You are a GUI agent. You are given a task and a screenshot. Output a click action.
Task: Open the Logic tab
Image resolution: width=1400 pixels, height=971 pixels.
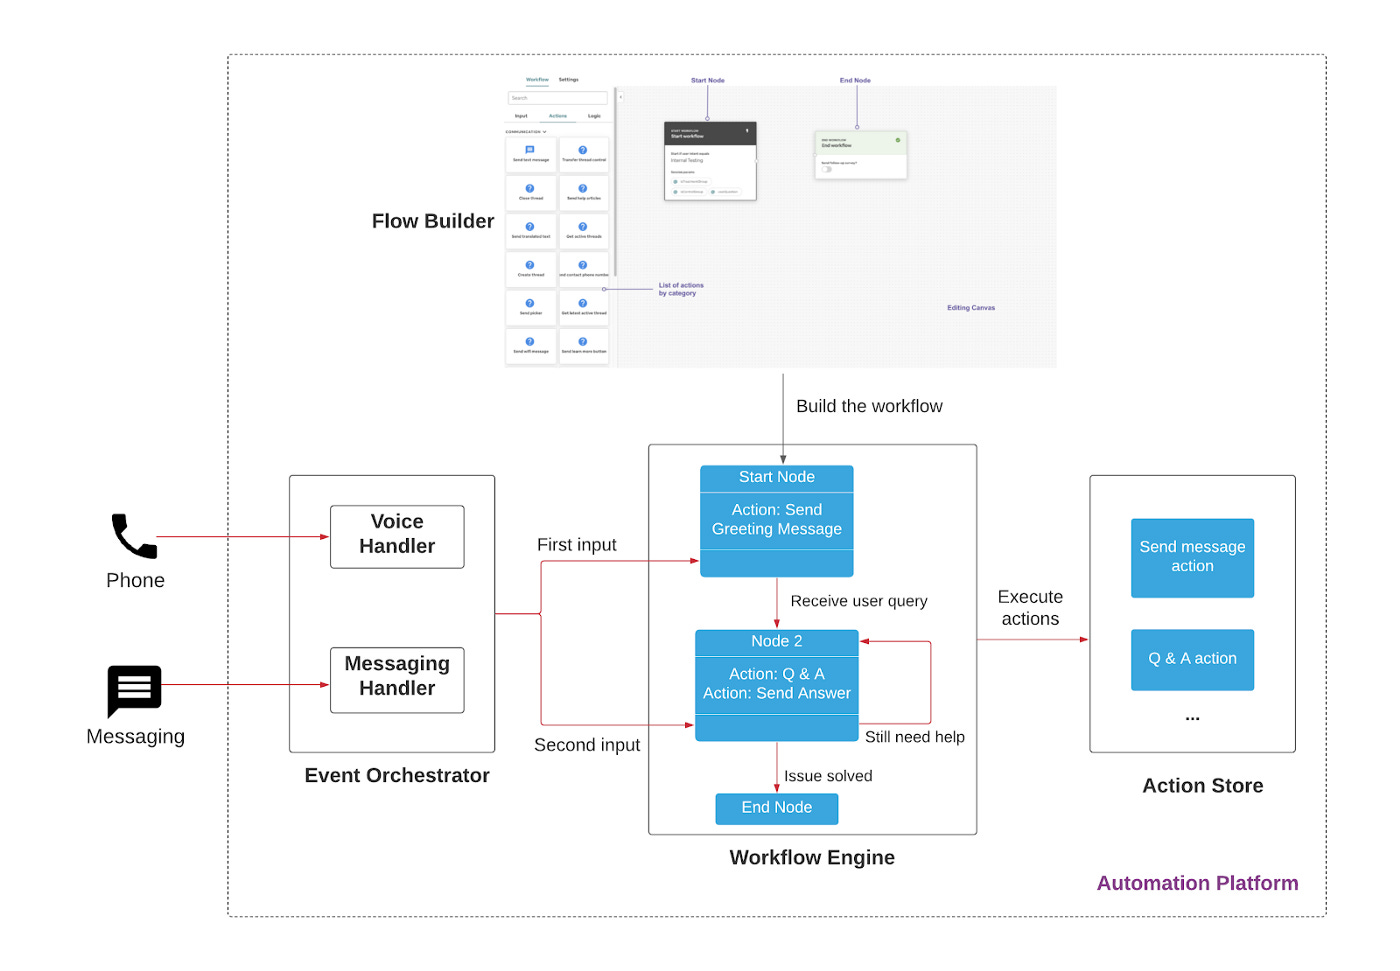coord(594,116)
